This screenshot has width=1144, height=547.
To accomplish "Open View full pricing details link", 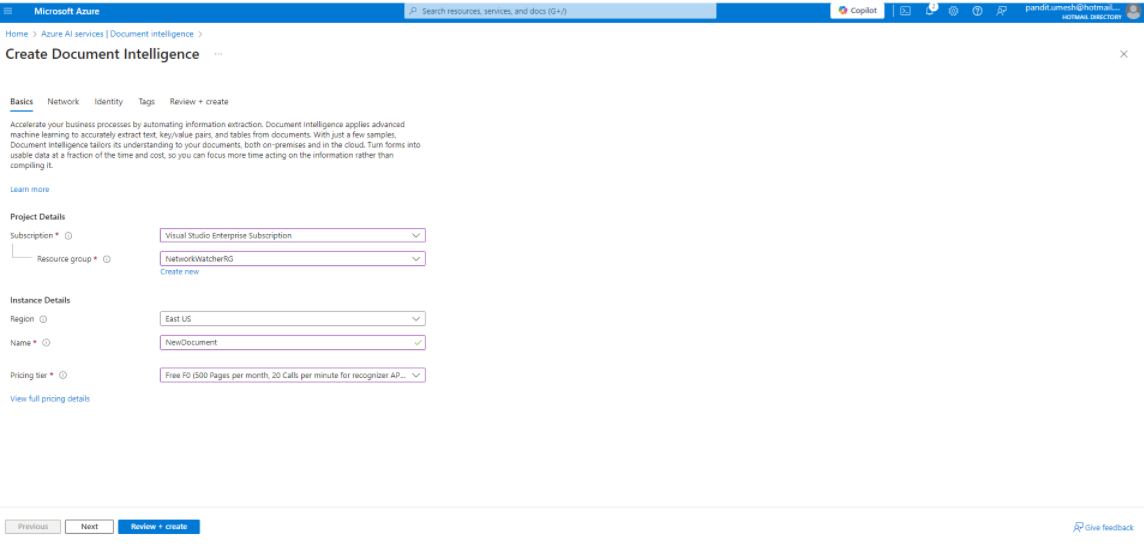I will 50,399.
